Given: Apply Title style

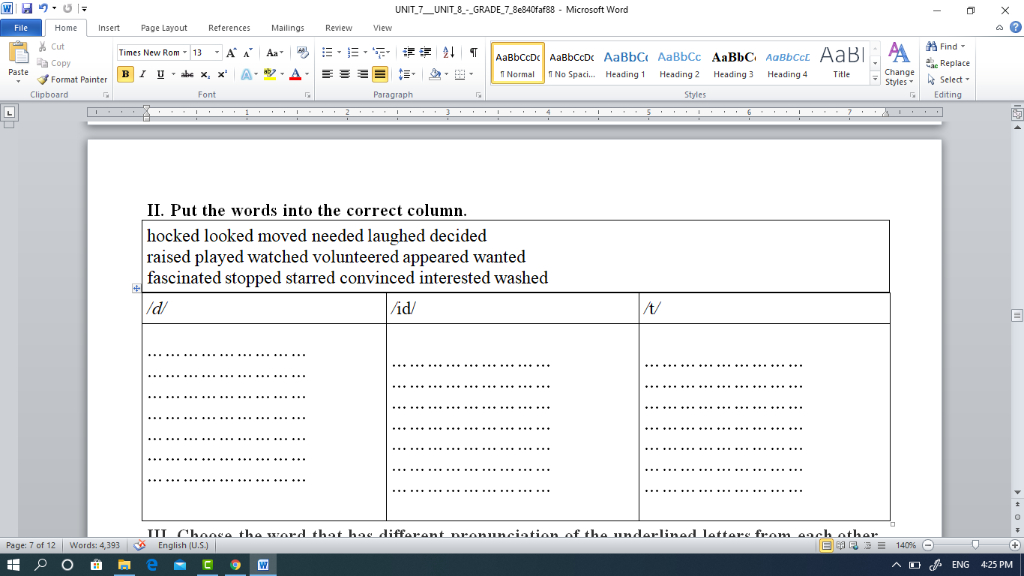Looking at the screenshot, I should [842, 64].
